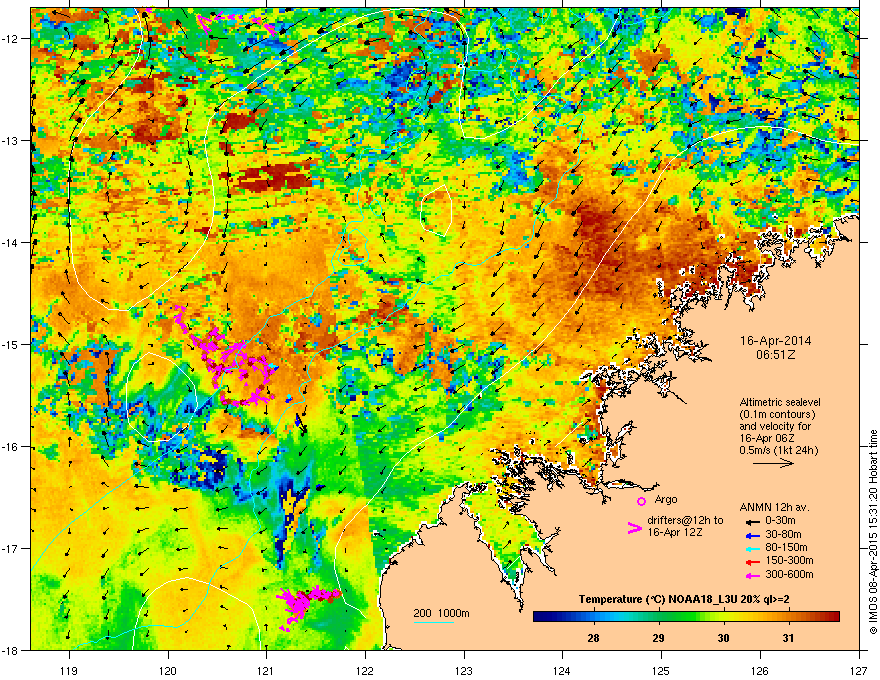Click the longitude axis label '123'
Screen dimensions: 880x680
(464, 670)
